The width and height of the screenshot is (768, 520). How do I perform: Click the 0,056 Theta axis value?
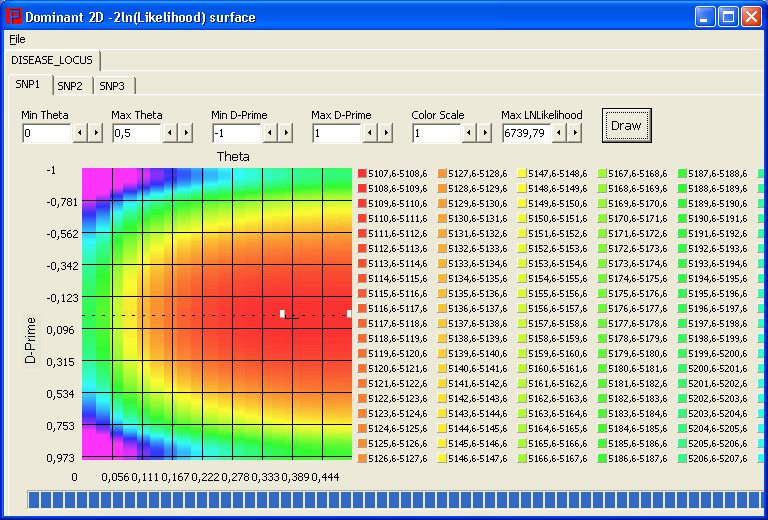116,477
